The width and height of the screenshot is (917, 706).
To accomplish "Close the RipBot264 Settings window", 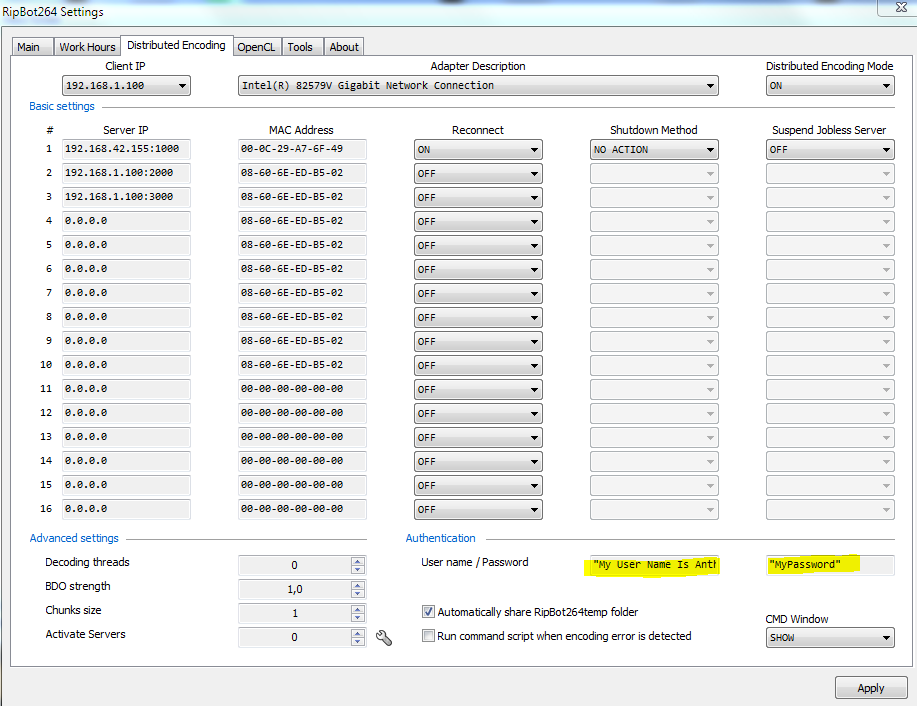I will 901,7.
